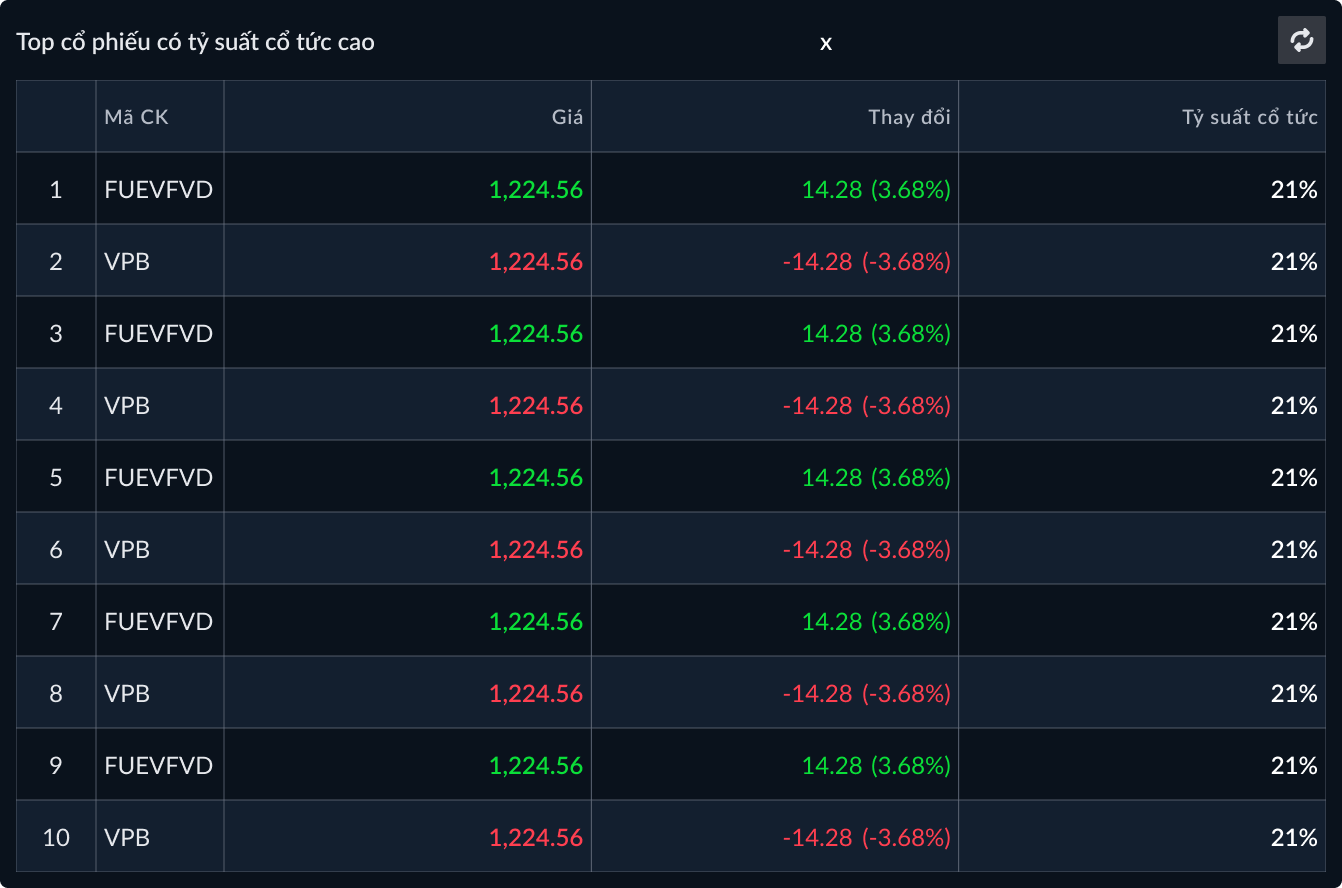Viewport: 1342px width, 888px height.
Task: Click the red change value in row 6
Action: pos(866,549)
